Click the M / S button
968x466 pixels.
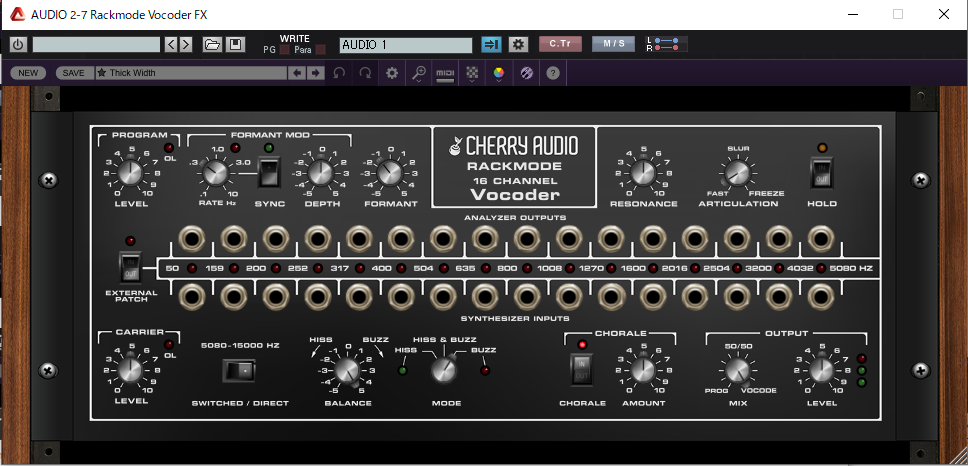coord(613,44)
